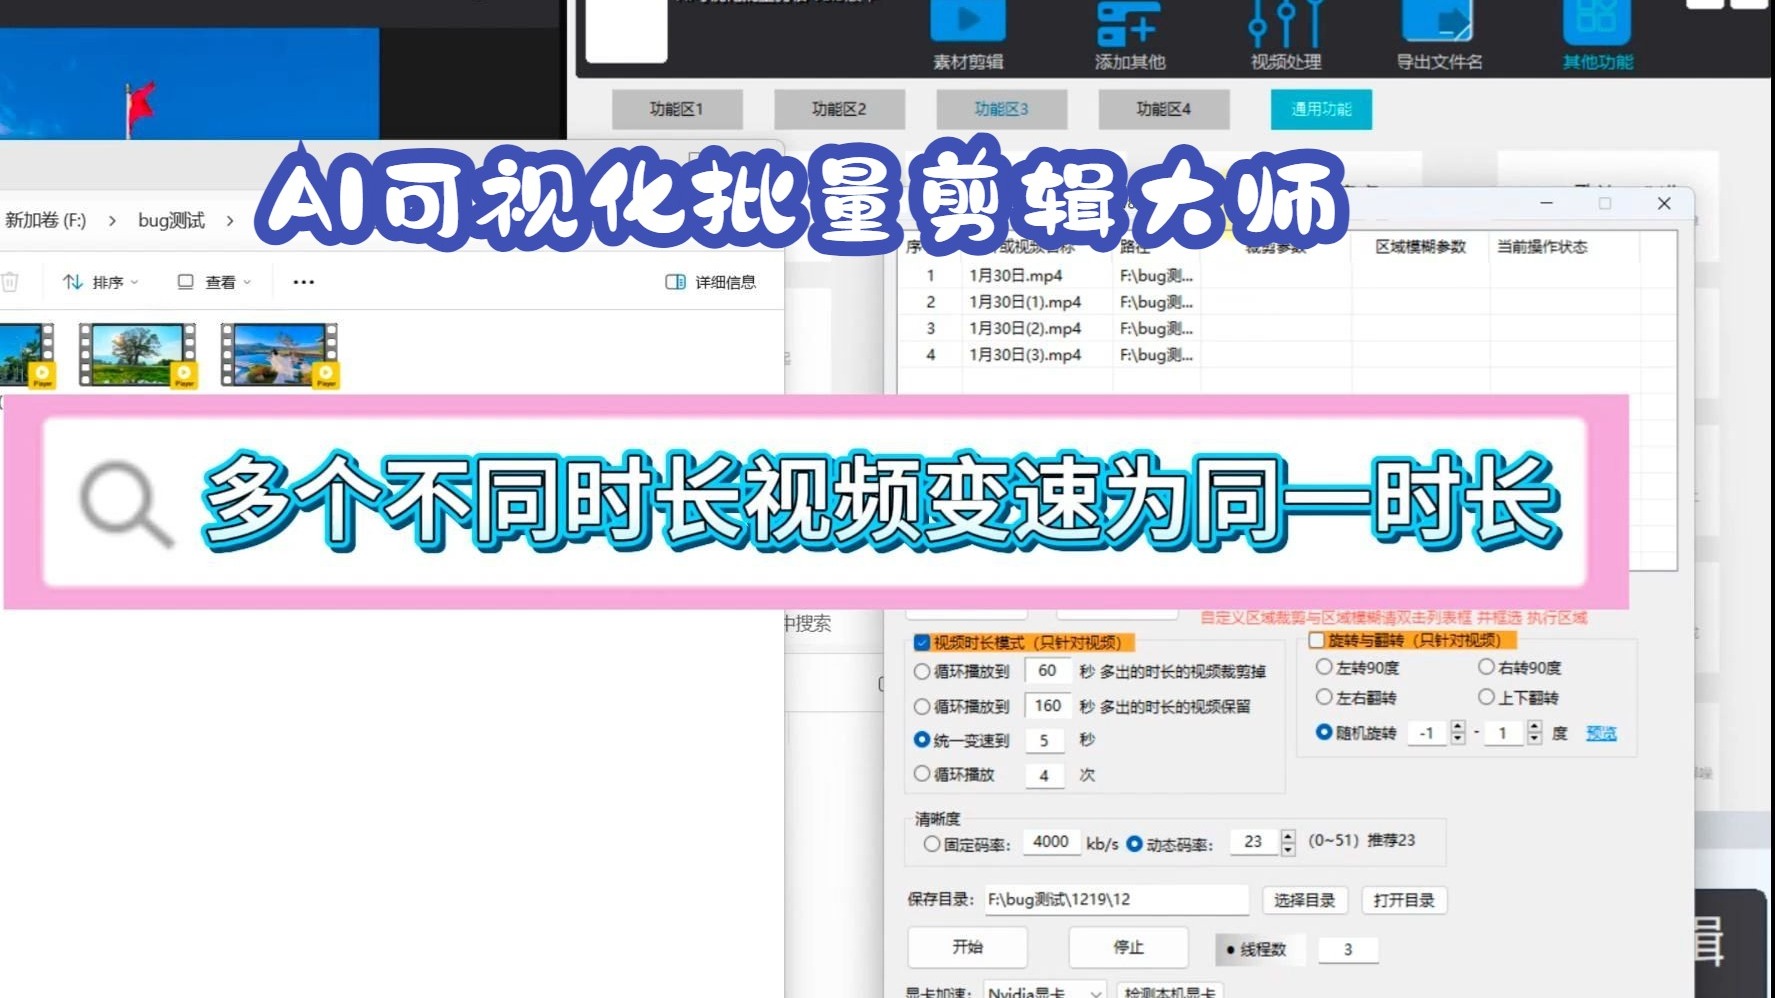Screen dimensions: 1775x998
Task: Click bug测试 in the Explorer breadcrumb
Action: point(171,220)
